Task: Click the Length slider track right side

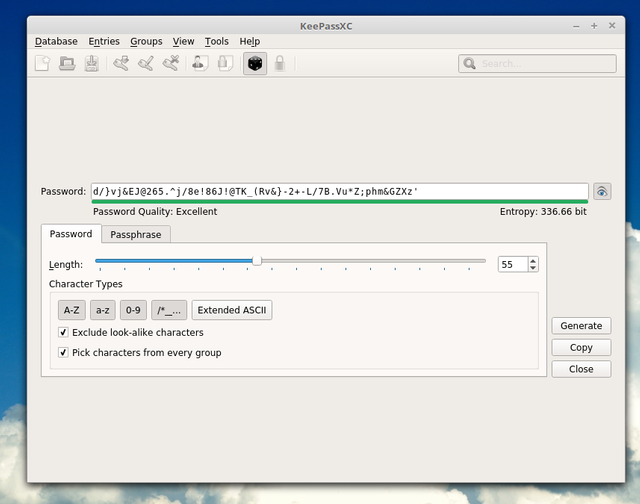Action: click(373, 260)
